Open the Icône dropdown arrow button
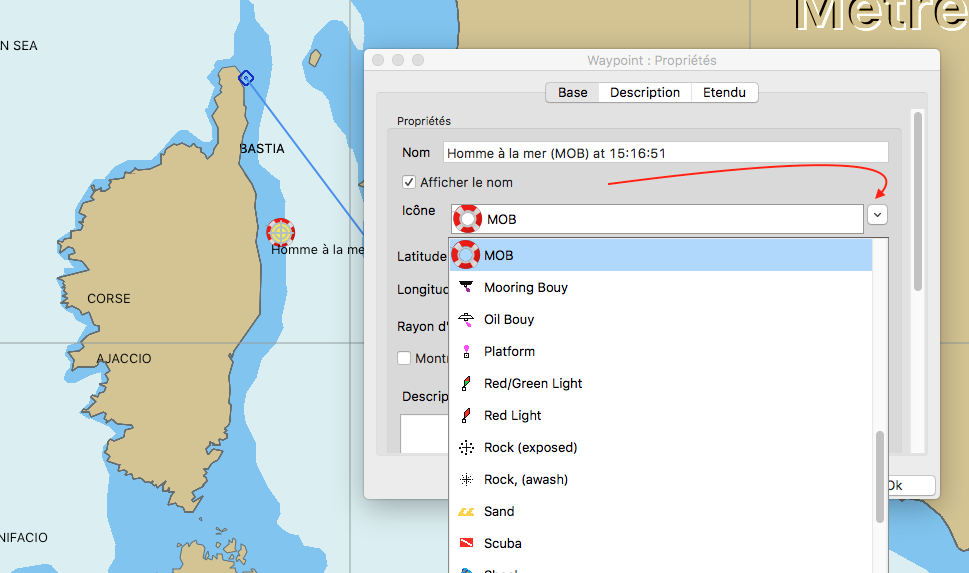This screenshot has height=573, width=969. (877, 214)
